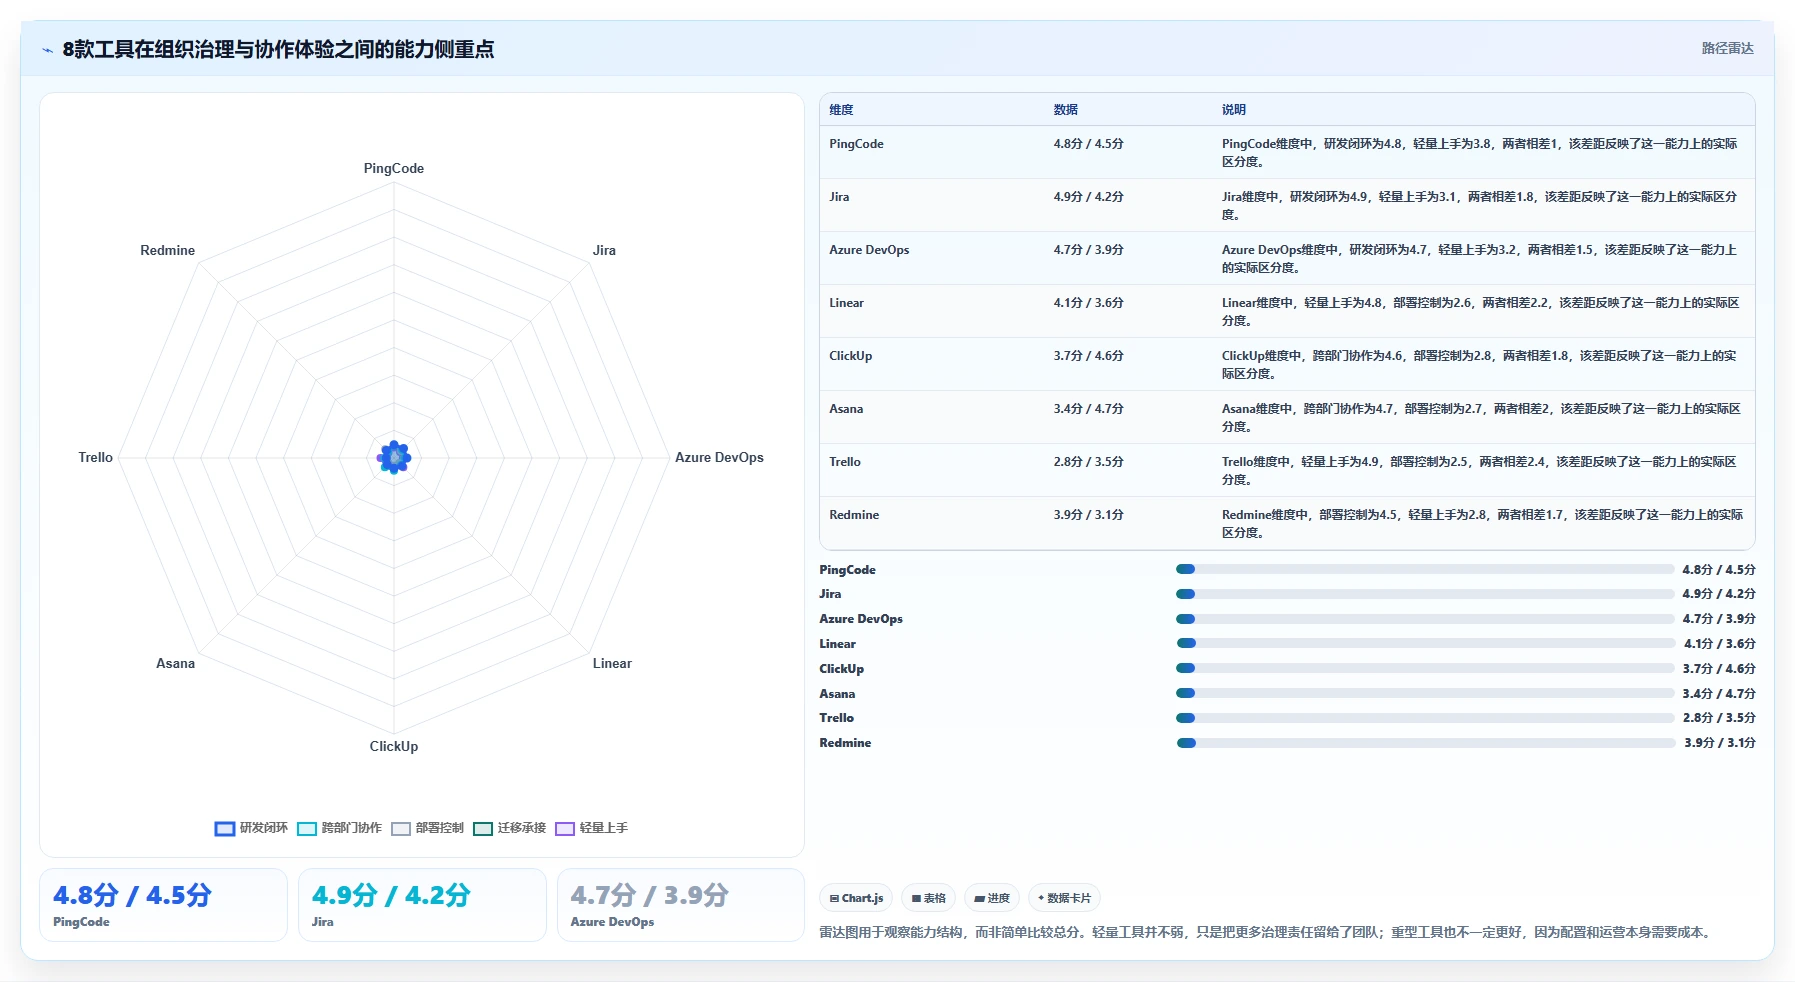Click the Linear progress bar
Screen dimensions: 1795x982
pos(1425,644)
